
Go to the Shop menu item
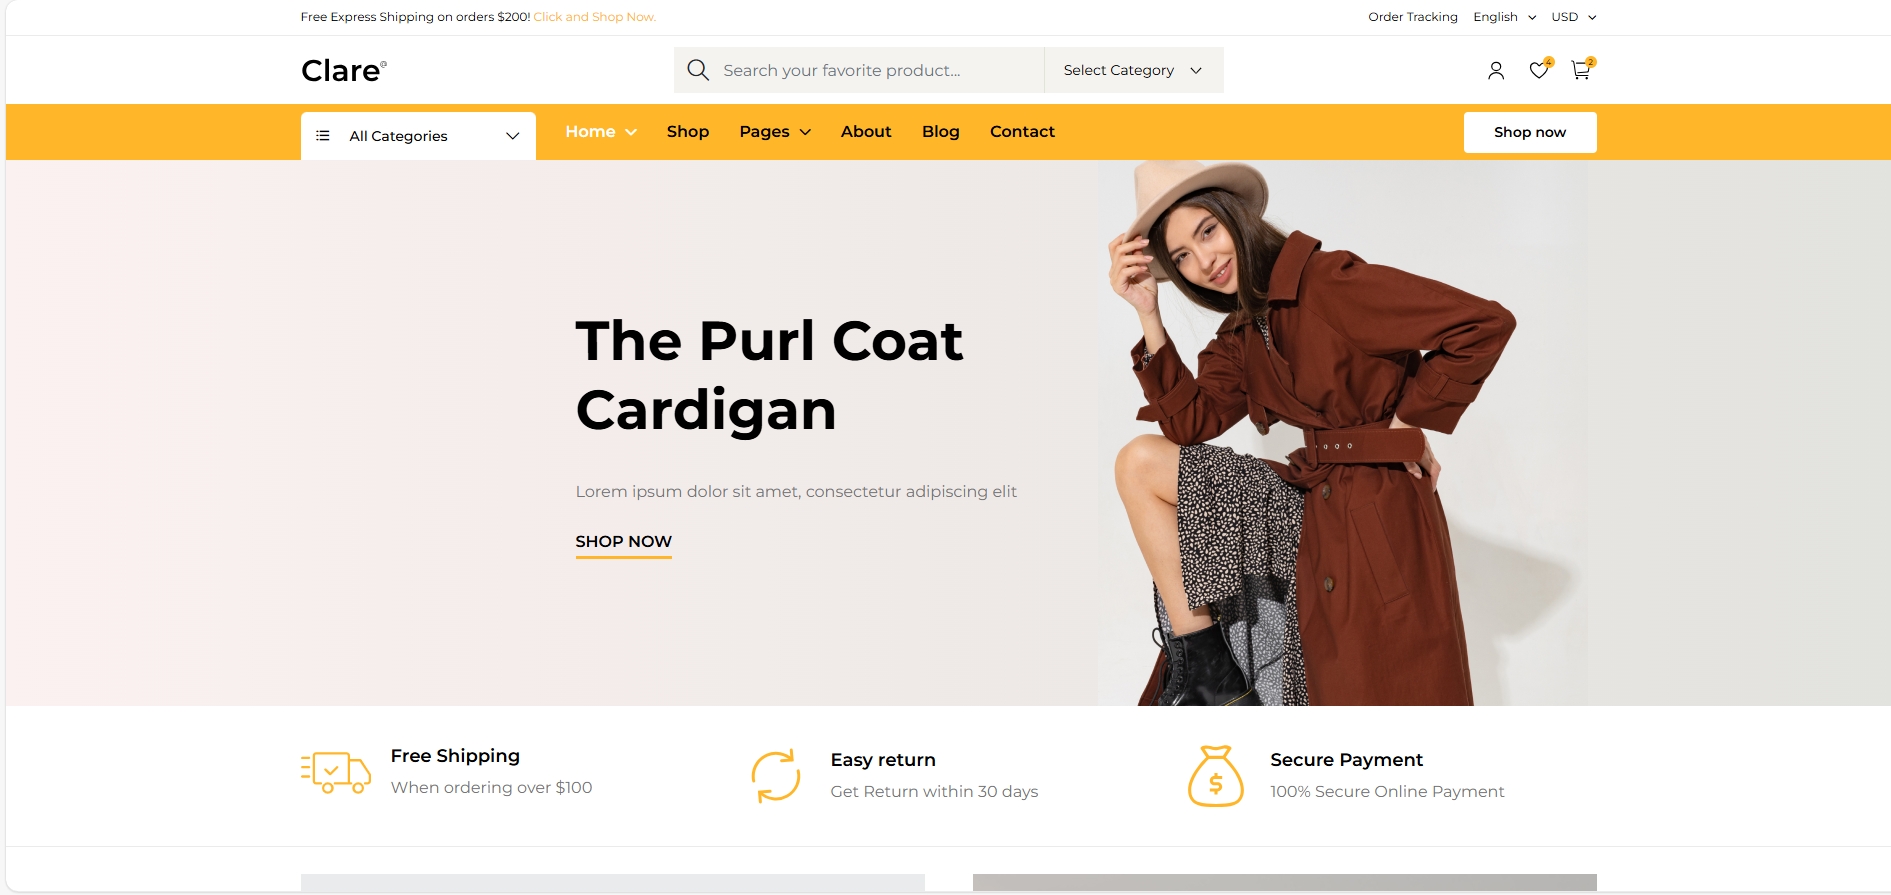point(688,132)
